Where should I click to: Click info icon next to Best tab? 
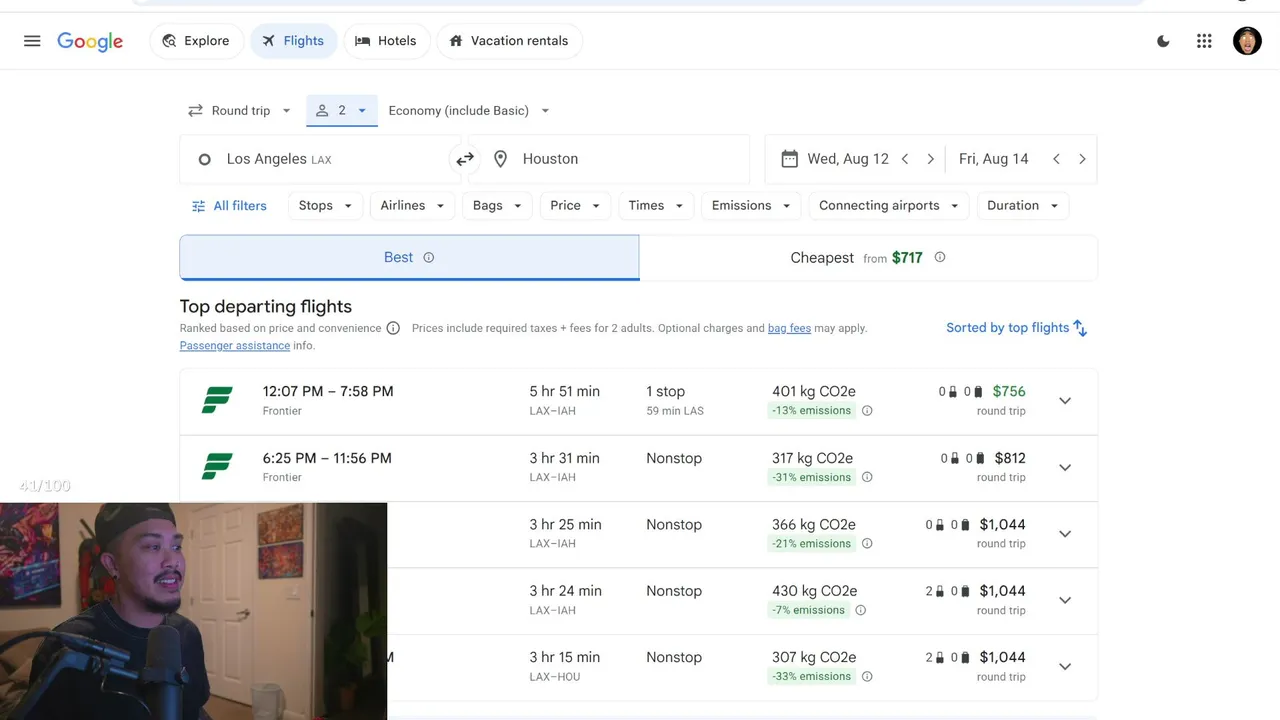coord(429,257)
